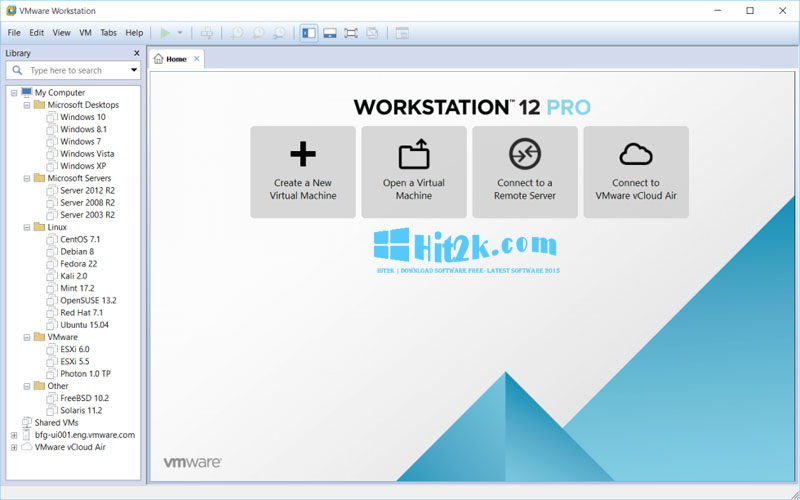Click Create a New Virtual Machine tile
This screenshot has height=500, width=800.
click(x=303, y=172)
